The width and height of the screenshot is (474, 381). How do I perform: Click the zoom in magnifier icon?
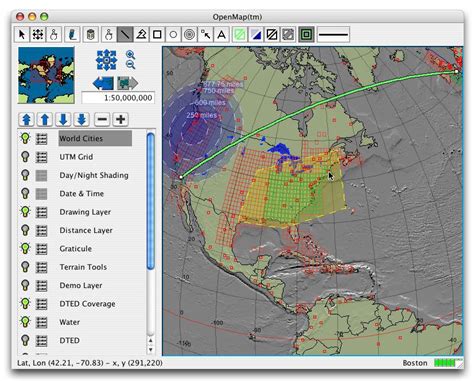click(130, 54)
